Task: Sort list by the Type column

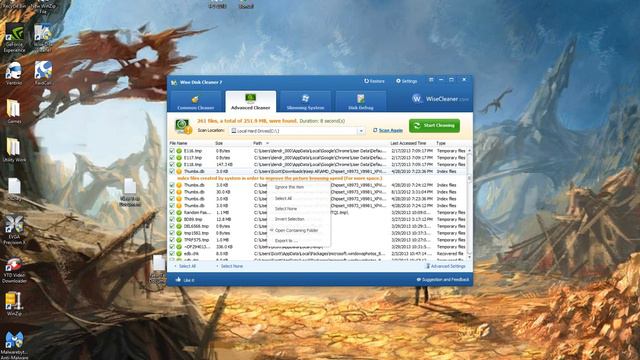Action: click(x=441, y=143)
